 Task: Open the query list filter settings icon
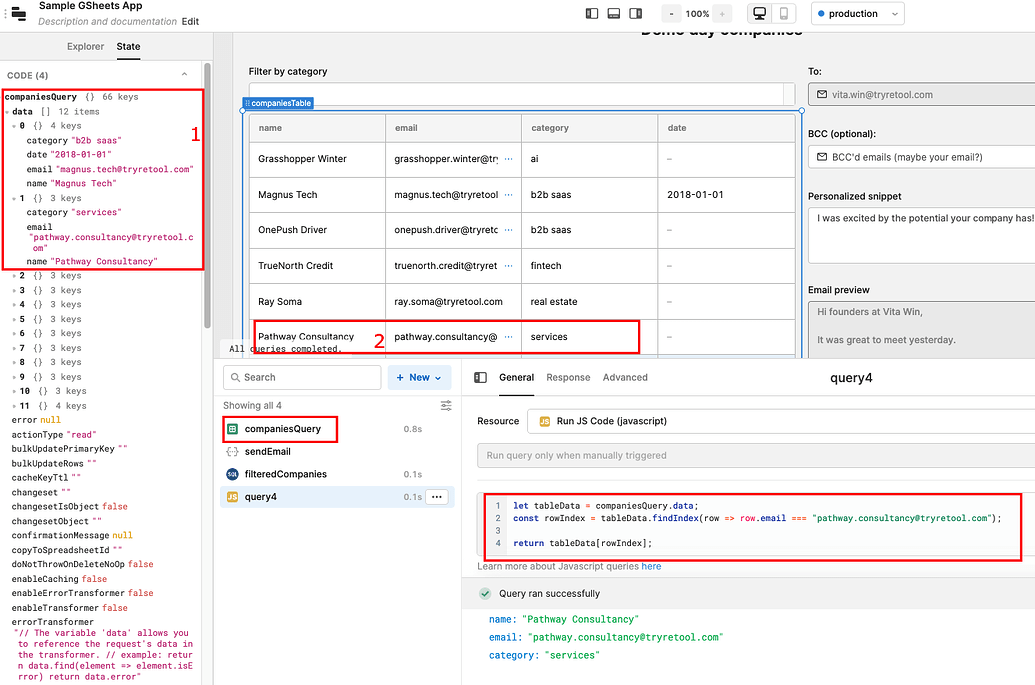(446, 406)
